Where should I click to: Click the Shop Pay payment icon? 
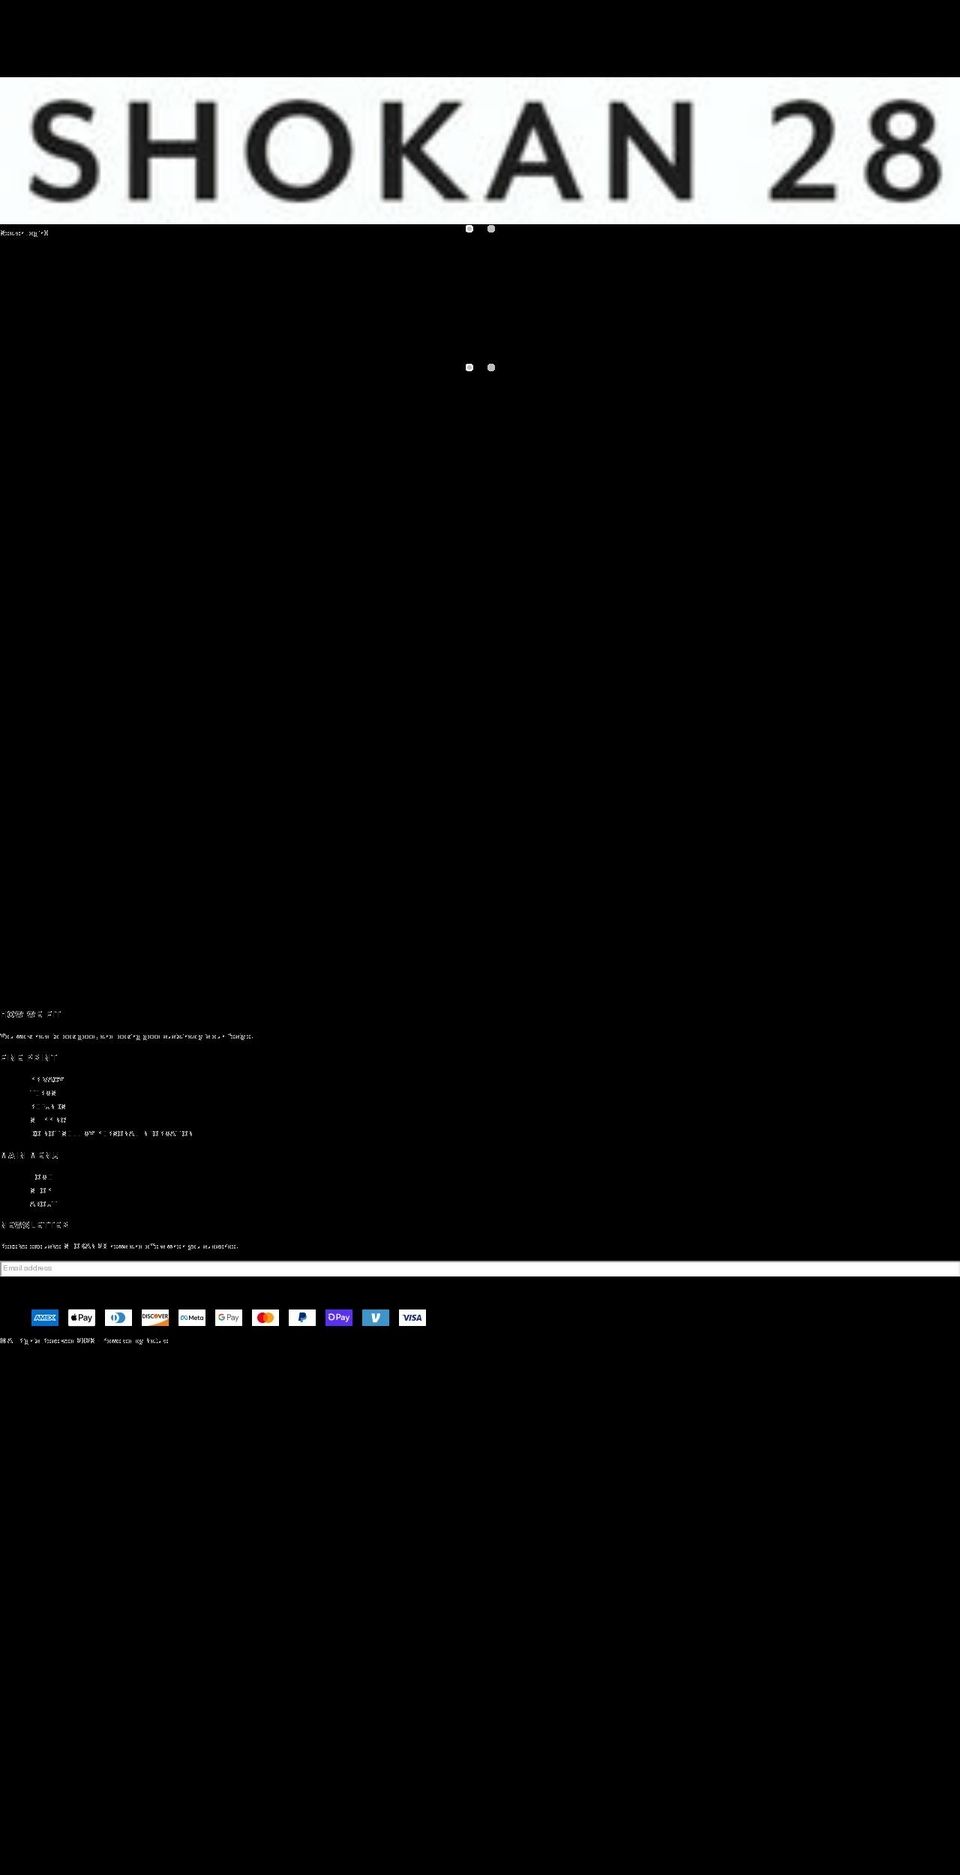tap(339, 1318)
